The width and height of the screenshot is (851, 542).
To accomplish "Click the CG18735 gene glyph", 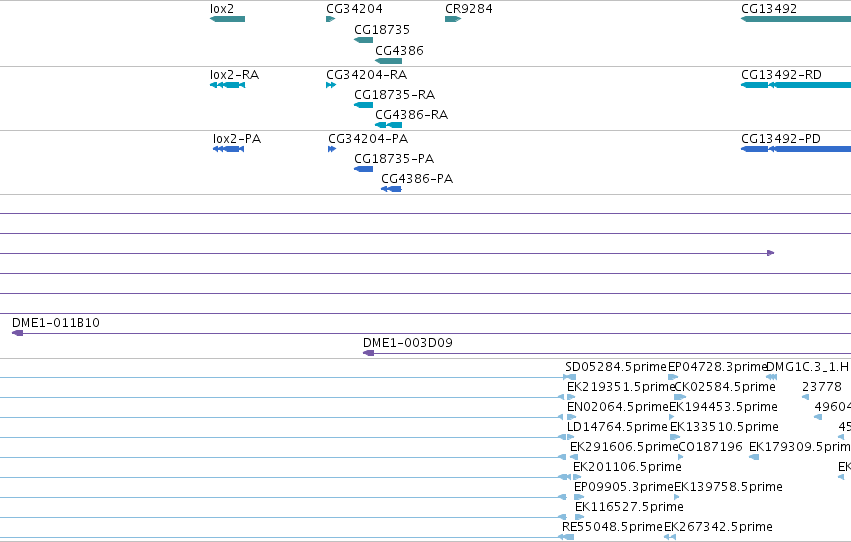I will tap(363, 40).
